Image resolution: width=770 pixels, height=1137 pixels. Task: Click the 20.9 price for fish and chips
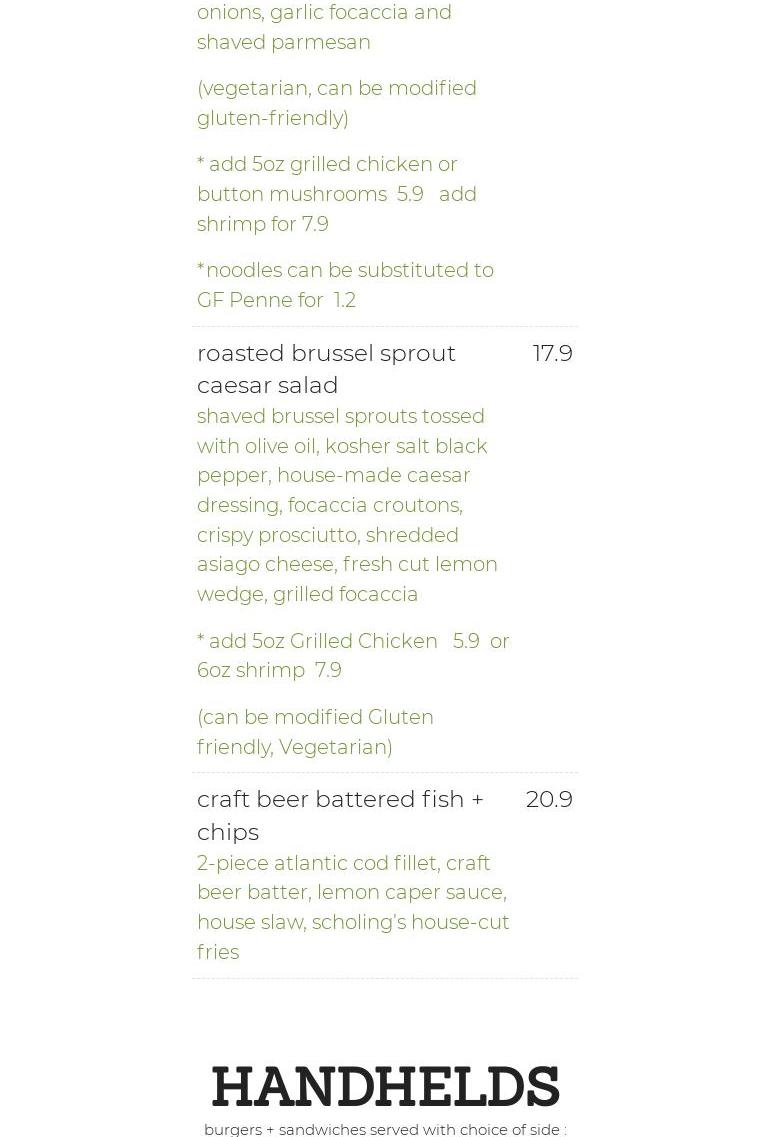549,799
